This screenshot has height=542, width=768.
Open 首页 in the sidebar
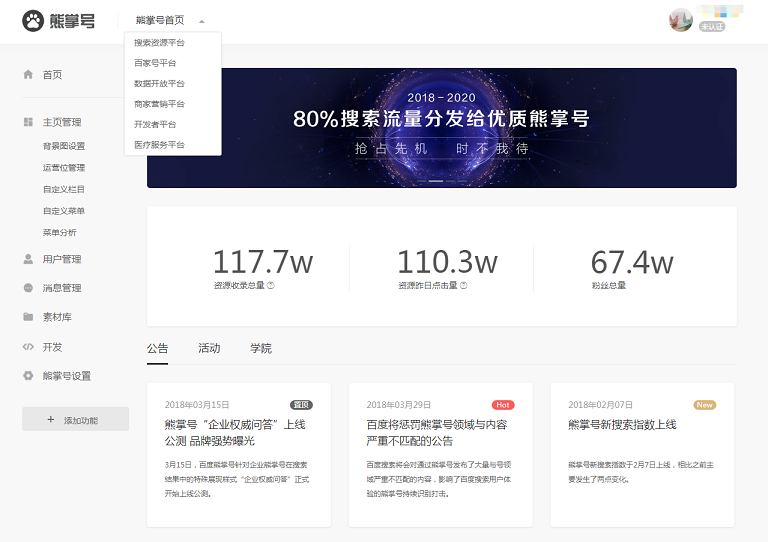coord(52,74)
